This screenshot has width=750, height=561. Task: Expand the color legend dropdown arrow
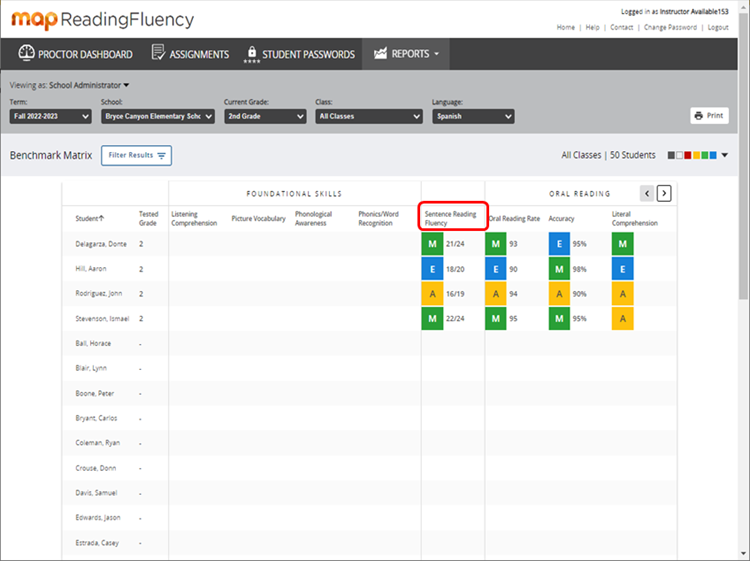(x=724, y=155)
